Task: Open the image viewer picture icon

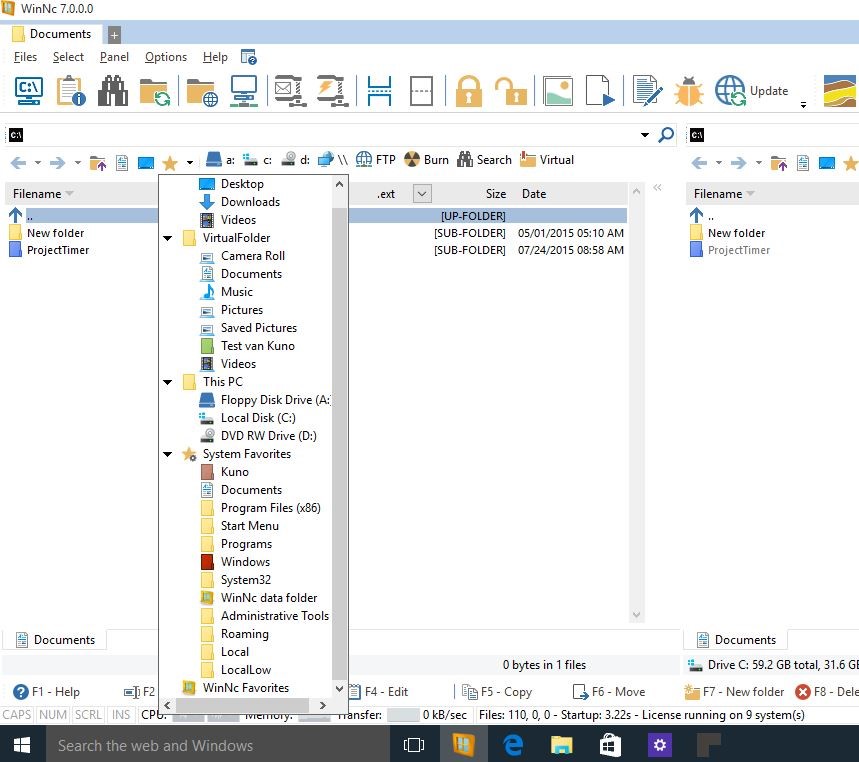Action: [x=558, y=91]
